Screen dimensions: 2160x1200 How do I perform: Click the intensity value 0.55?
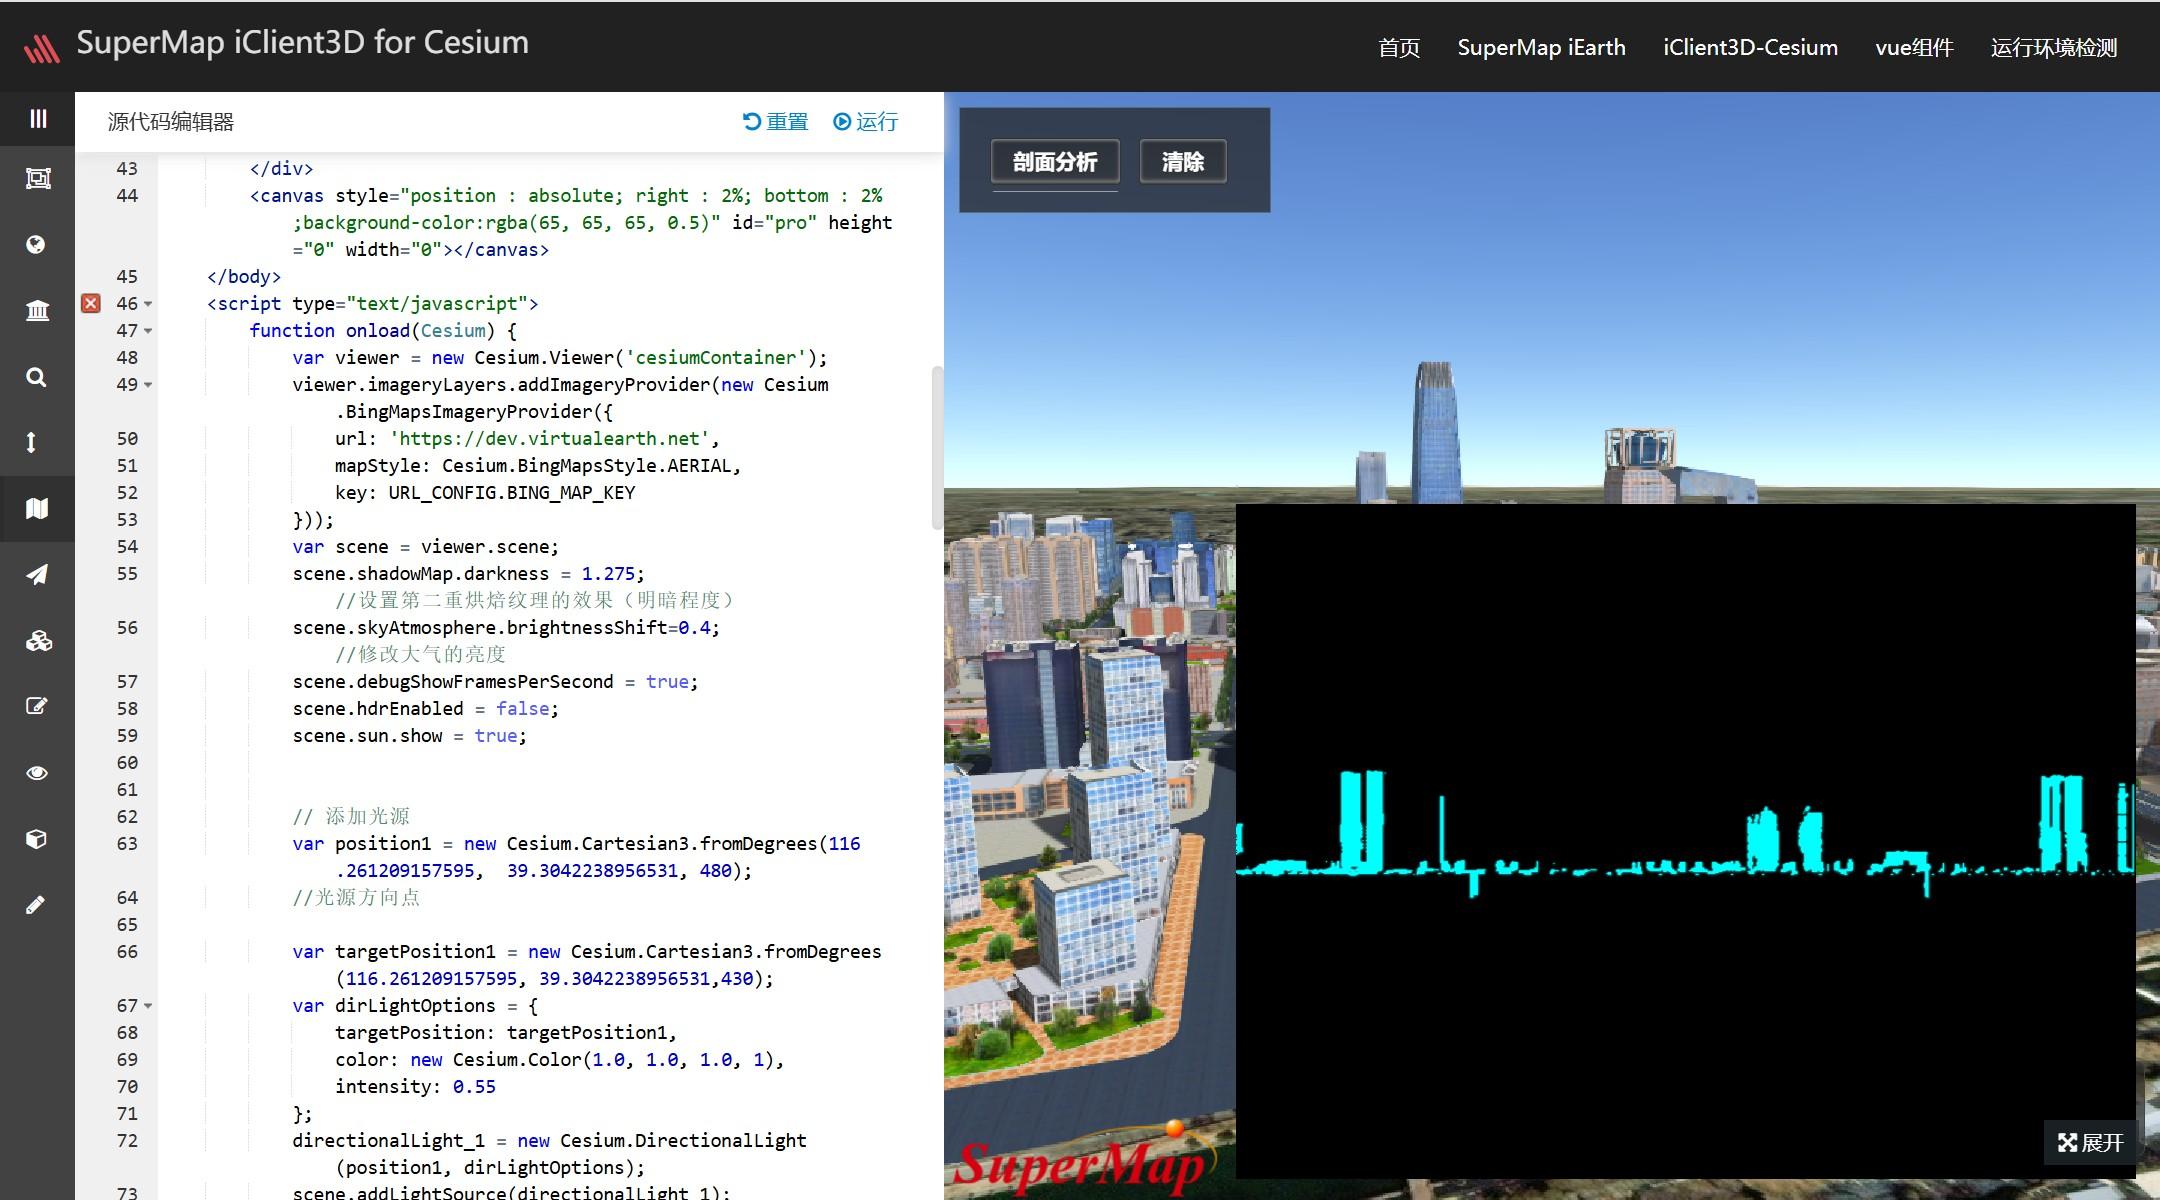click(474, 1086)
